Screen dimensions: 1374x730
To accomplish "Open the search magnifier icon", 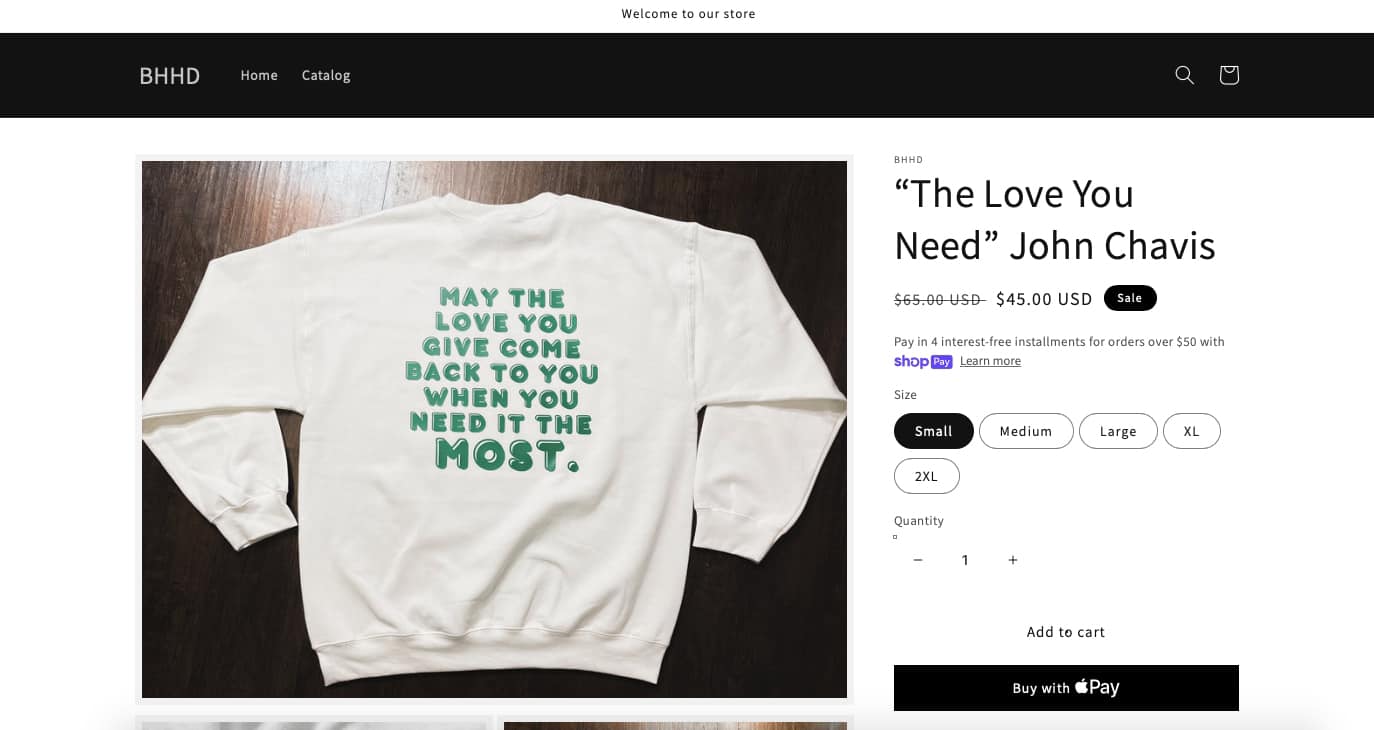I will click(x=1184, y=75).
